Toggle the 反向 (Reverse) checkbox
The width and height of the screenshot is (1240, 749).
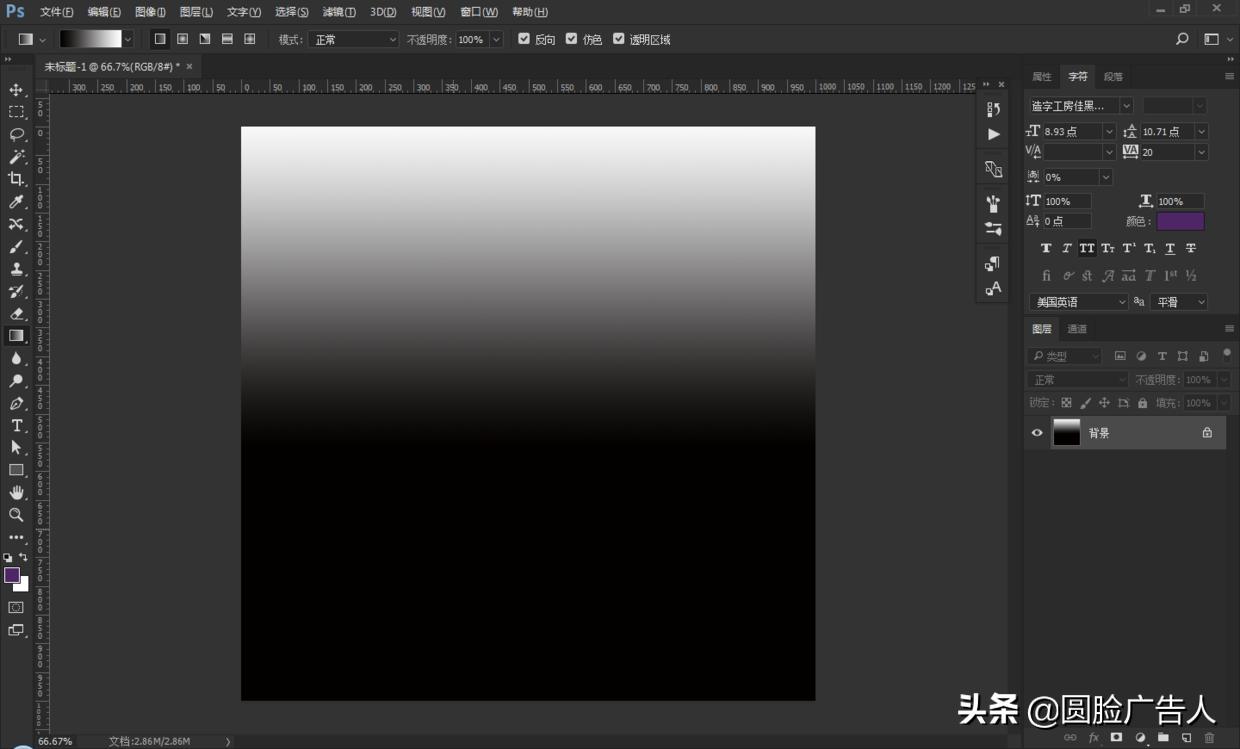pyautogui.click(x=524, y=39)
